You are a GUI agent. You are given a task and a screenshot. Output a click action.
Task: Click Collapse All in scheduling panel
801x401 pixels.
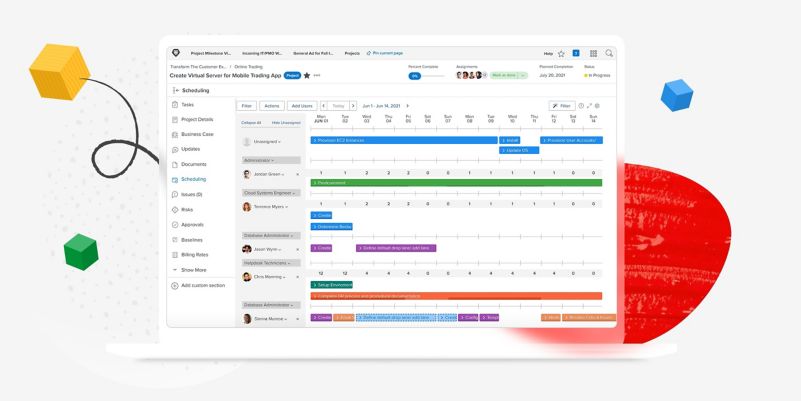(x=250, y=122)
